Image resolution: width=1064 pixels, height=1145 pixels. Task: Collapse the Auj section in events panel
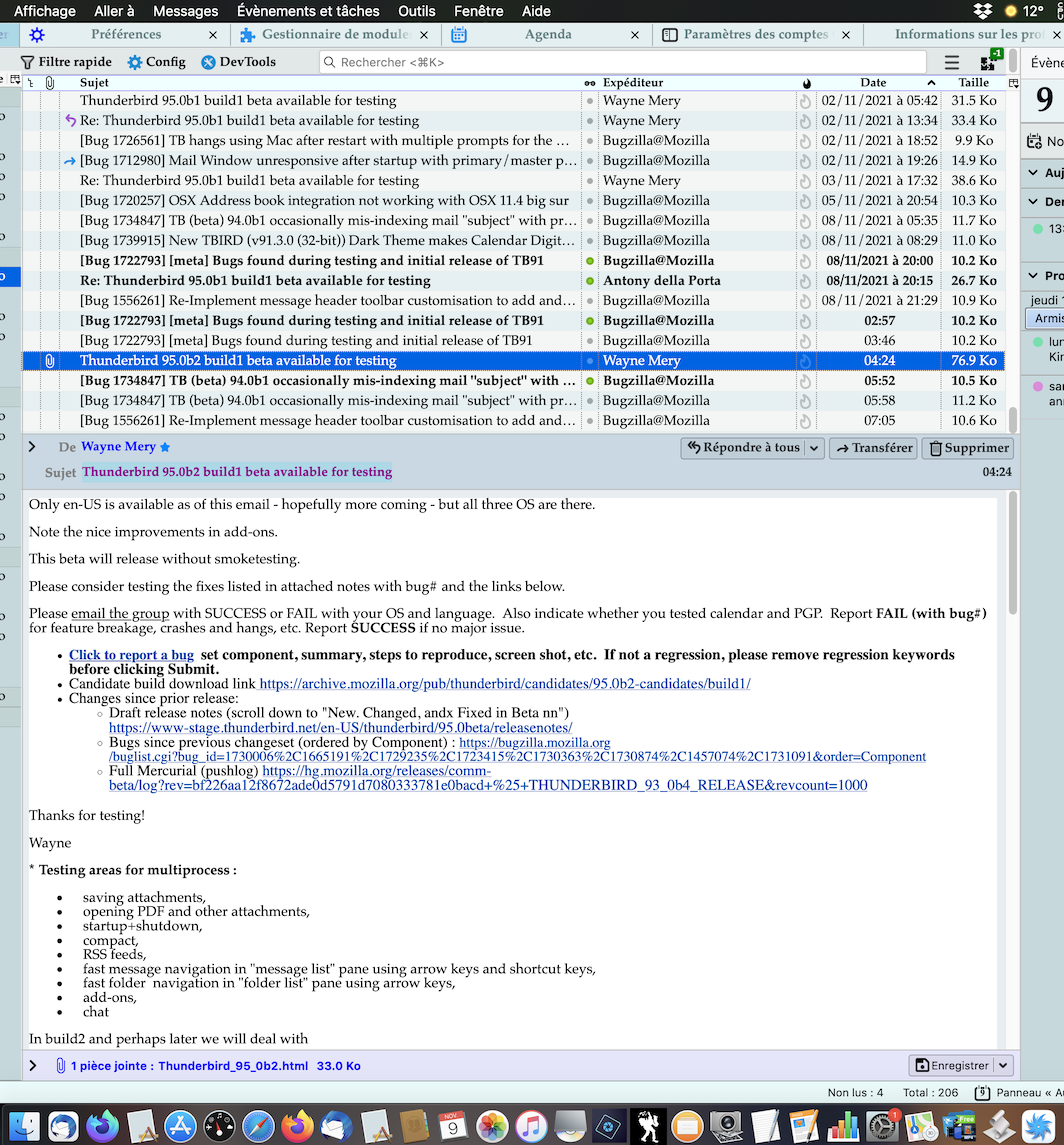[x=1033, y=173]
